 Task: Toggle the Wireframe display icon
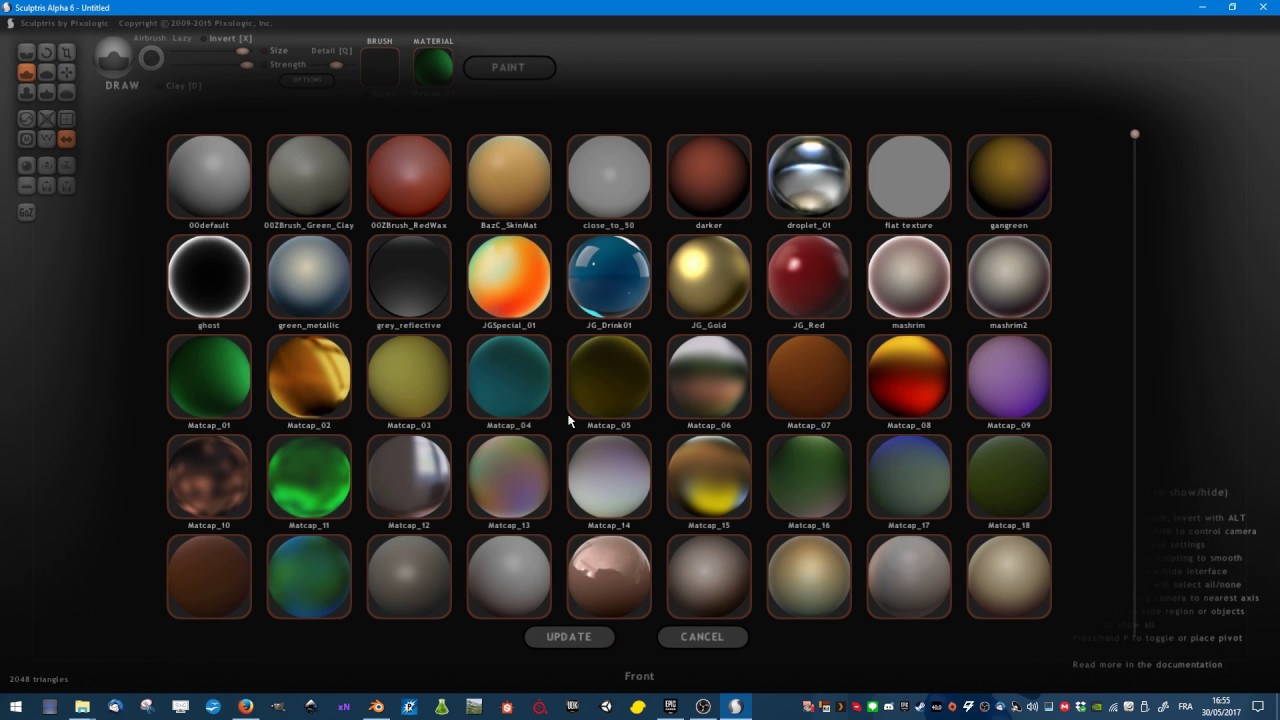click(46, 138)
